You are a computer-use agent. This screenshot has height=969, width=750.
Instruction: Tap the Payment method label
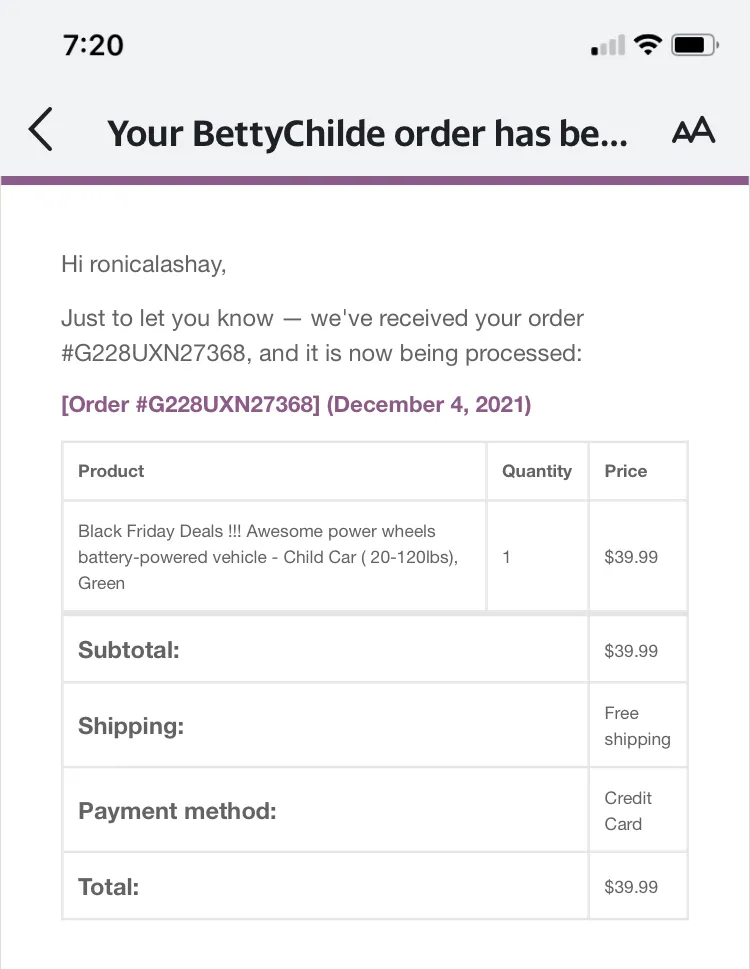point(177,811)
